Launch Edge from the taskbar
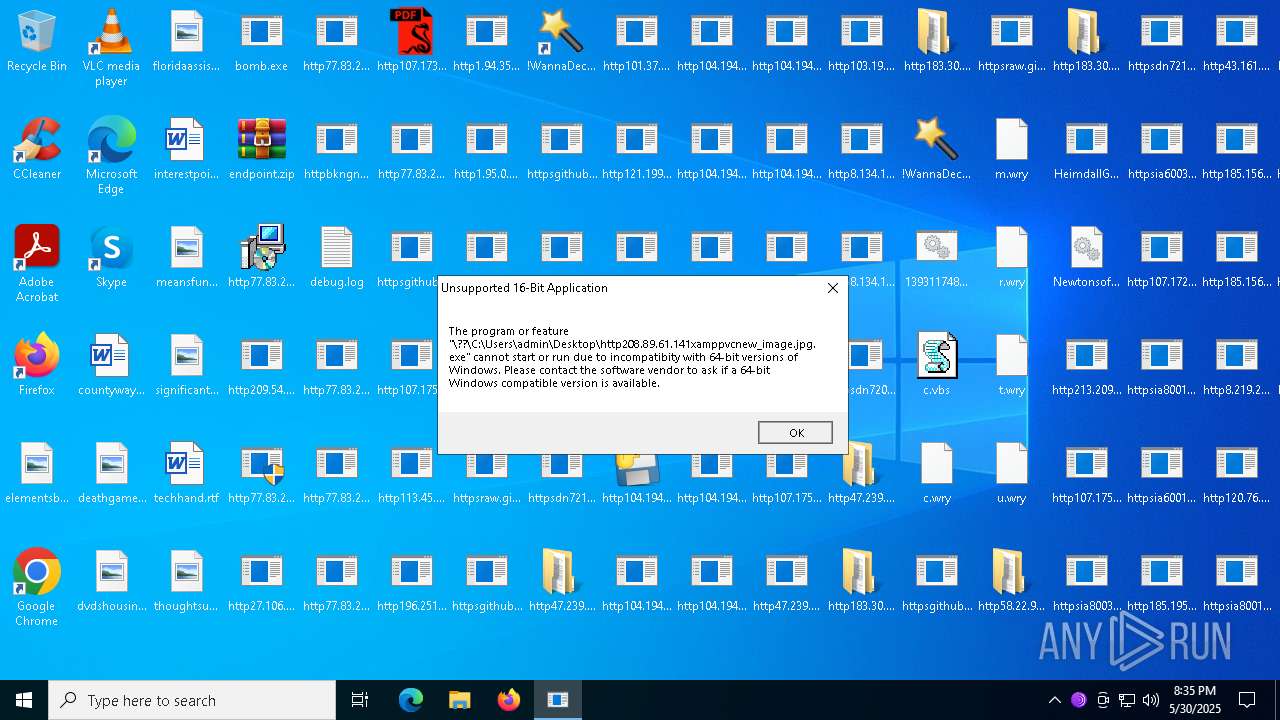1280x720 pixels. [411, 700]
